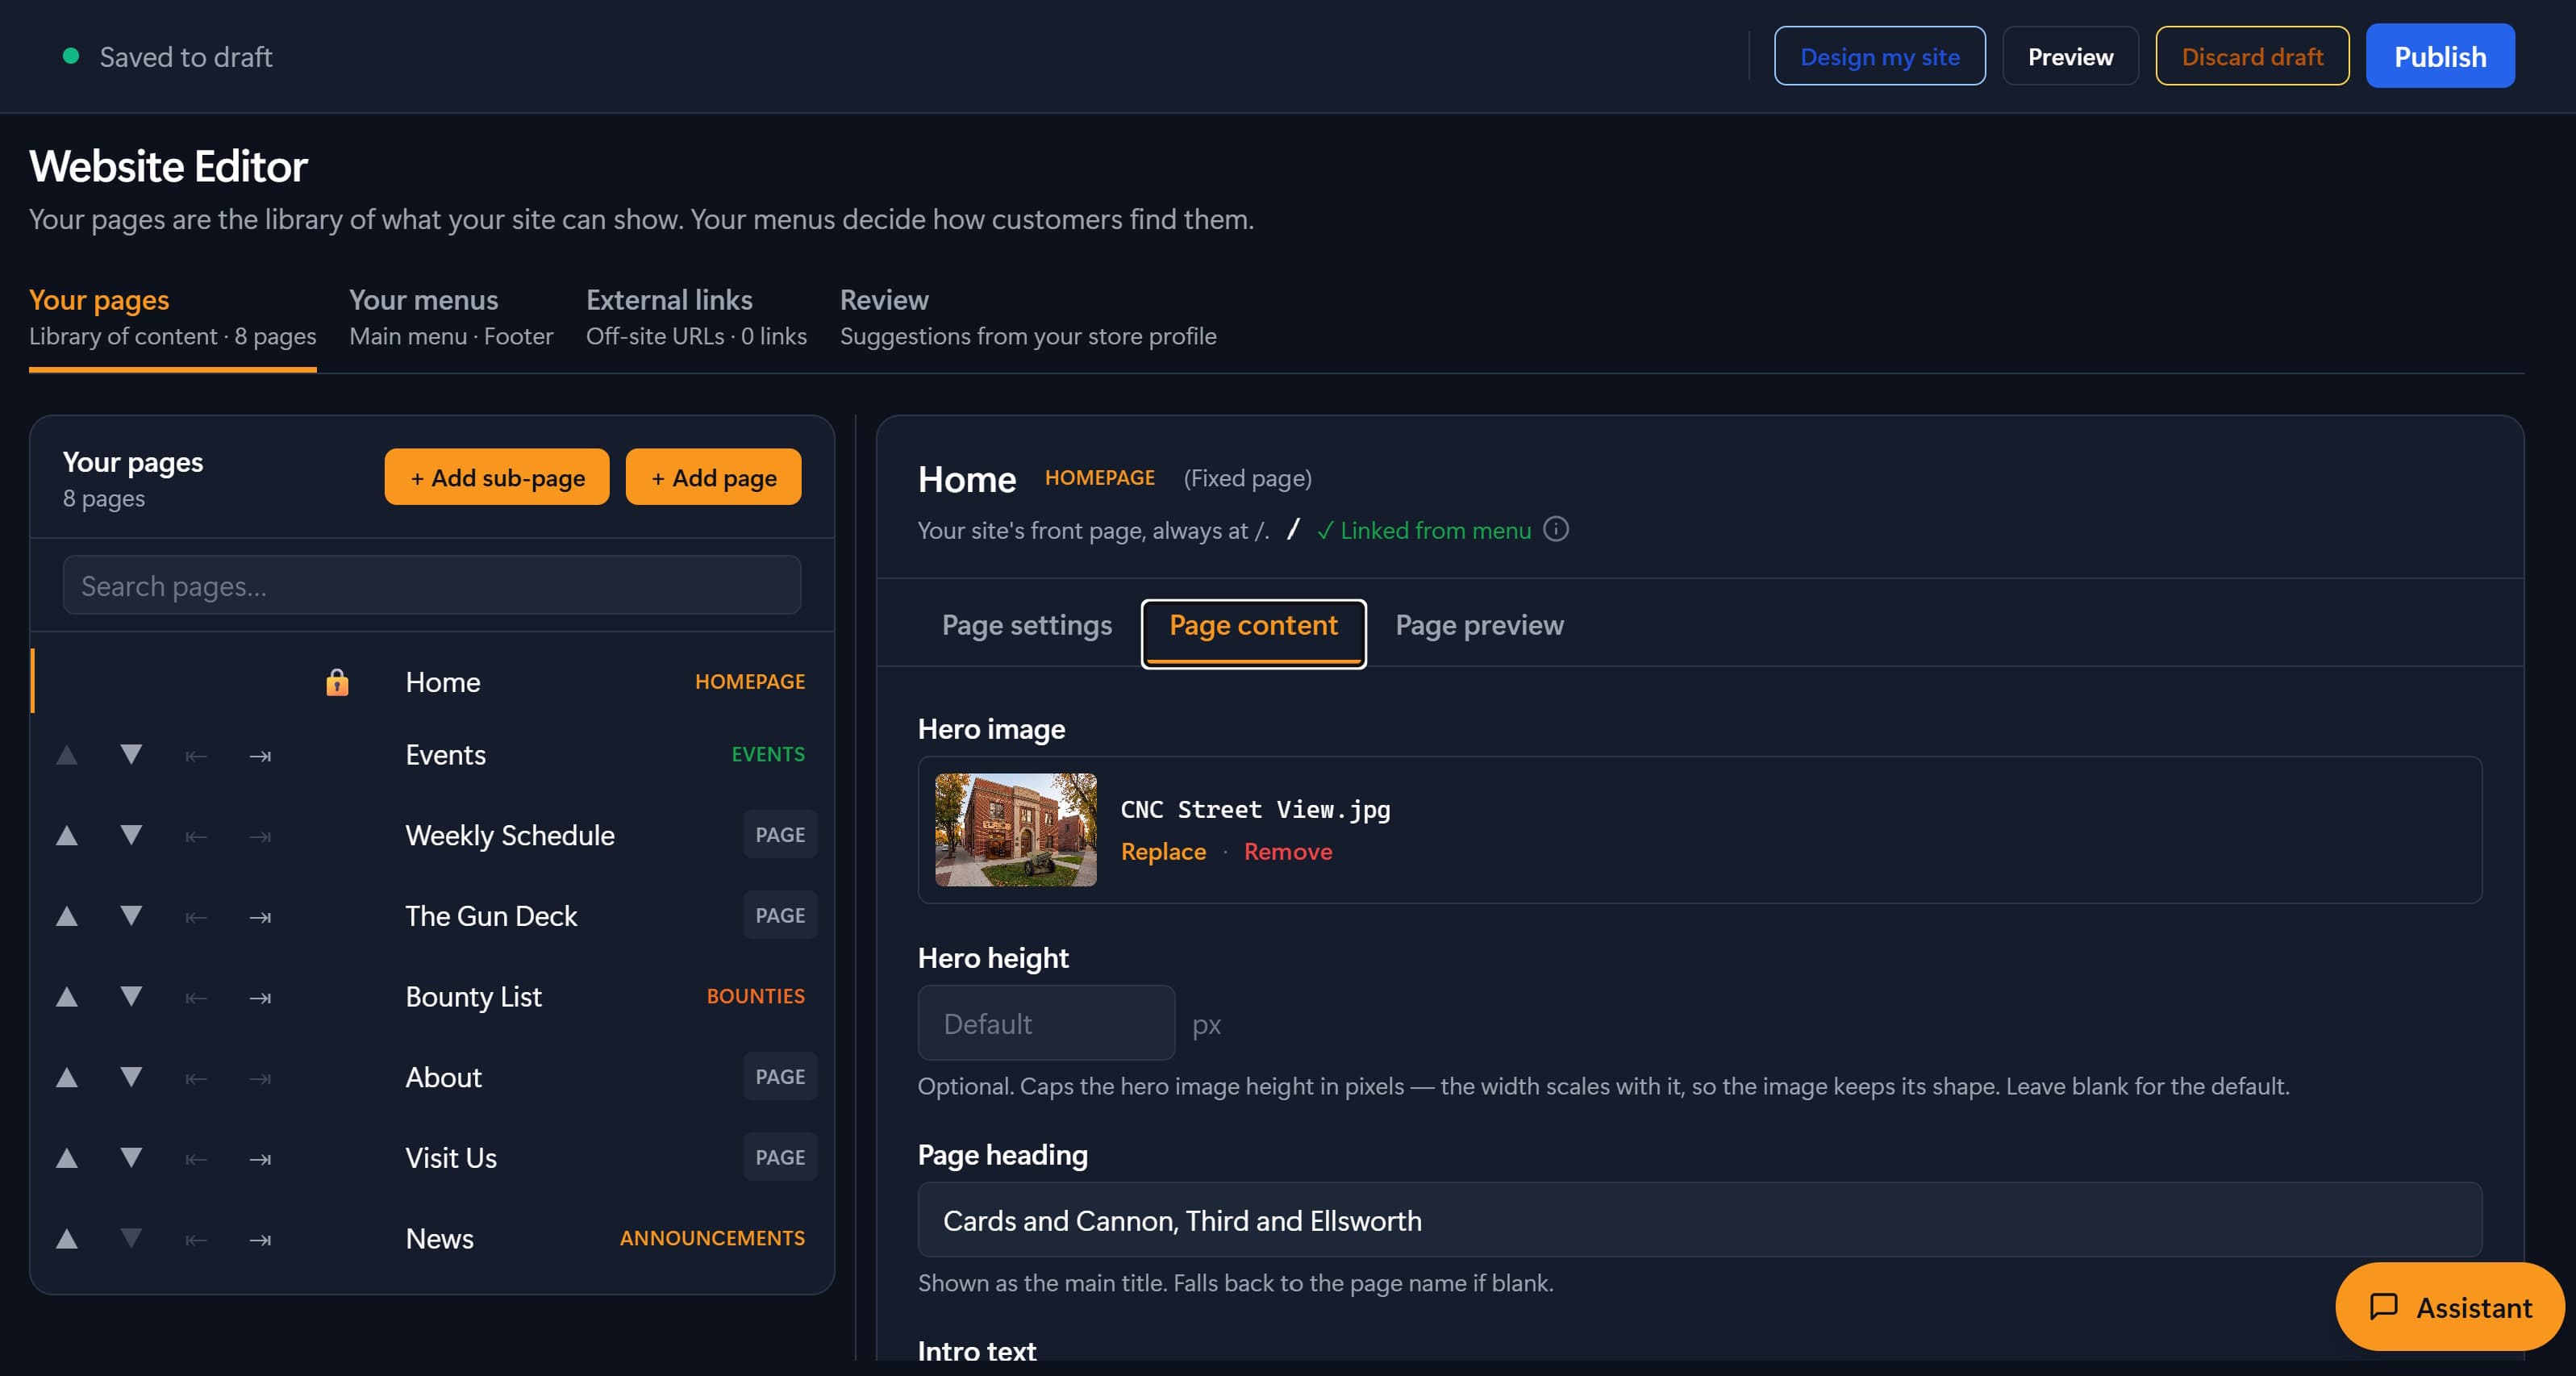2576x1376 pixels.
Task: Move Events page down with arrow
Action: point(131,755)
